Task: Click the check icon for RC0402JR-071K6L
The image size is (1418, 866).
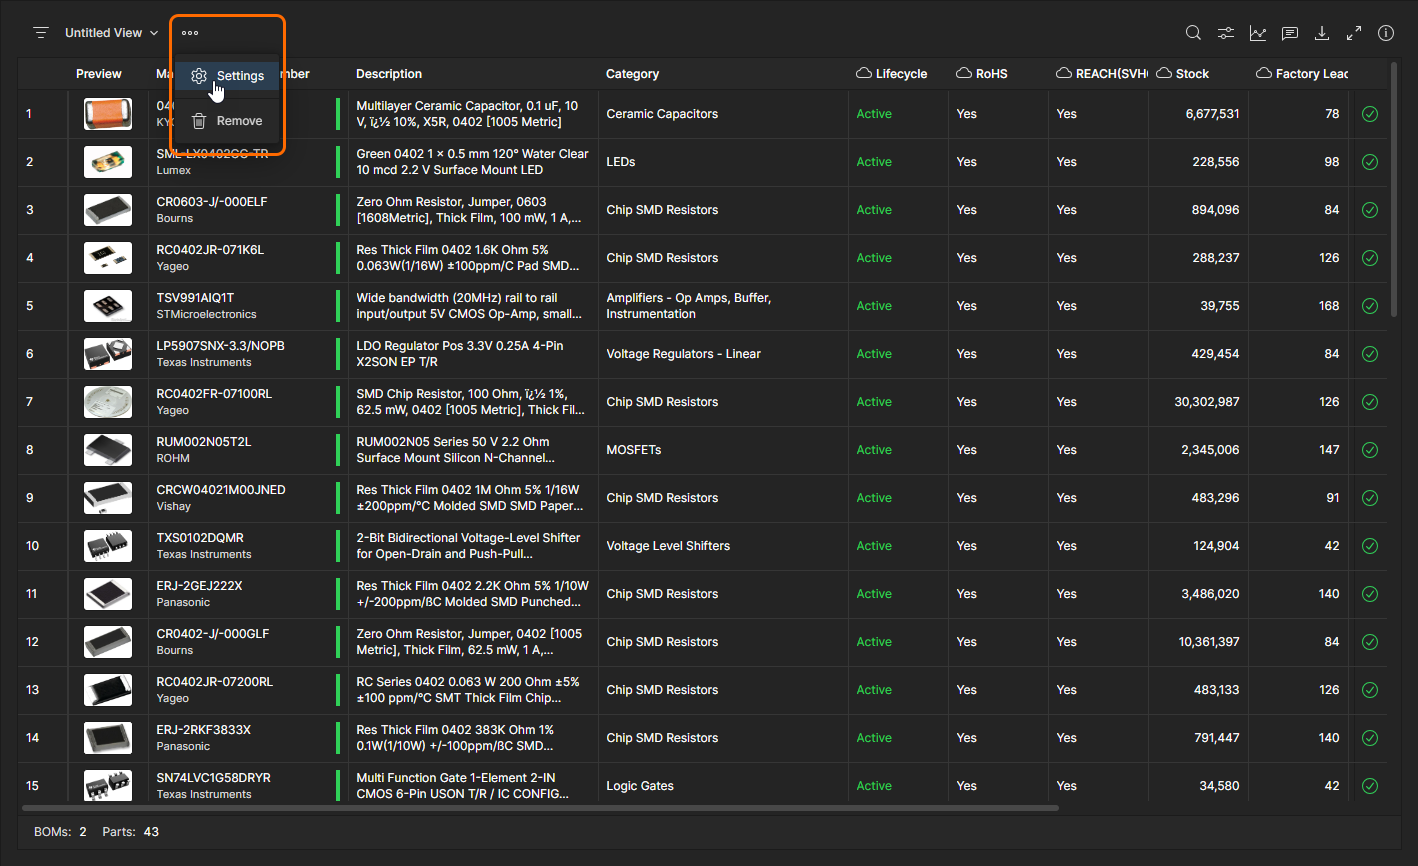Action: click(x=1370, y=258)
